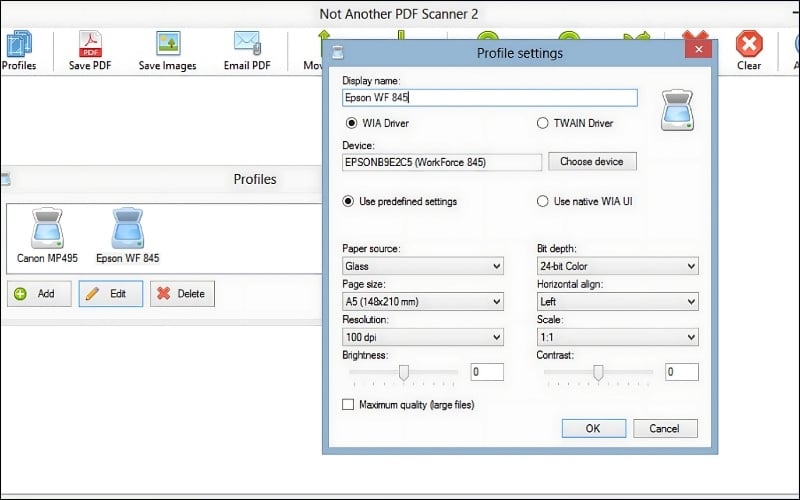Open the Bit depth dropdown
800x500 pixels.
tap(617, 266)
